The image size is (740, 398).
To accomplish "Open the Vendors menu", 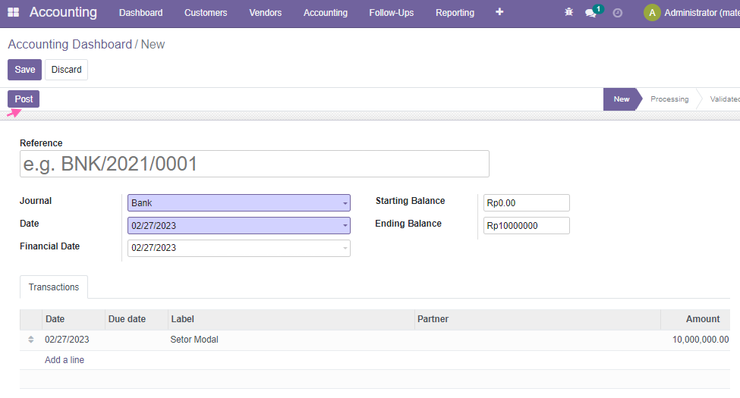I will pos(265,13).
